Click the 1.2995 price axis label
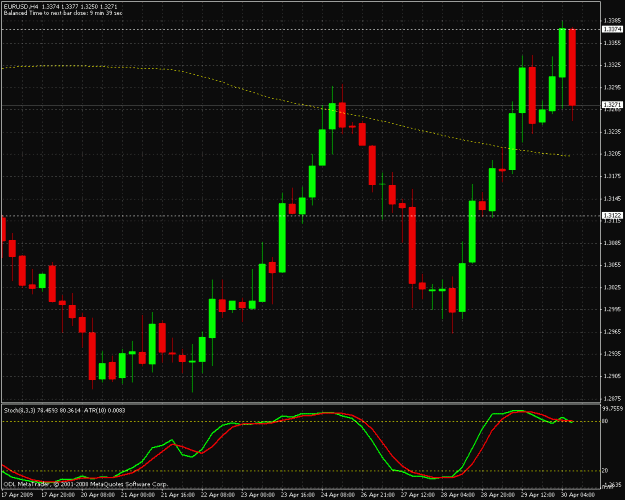The image size is (625, 500). [x=612, y=309]
